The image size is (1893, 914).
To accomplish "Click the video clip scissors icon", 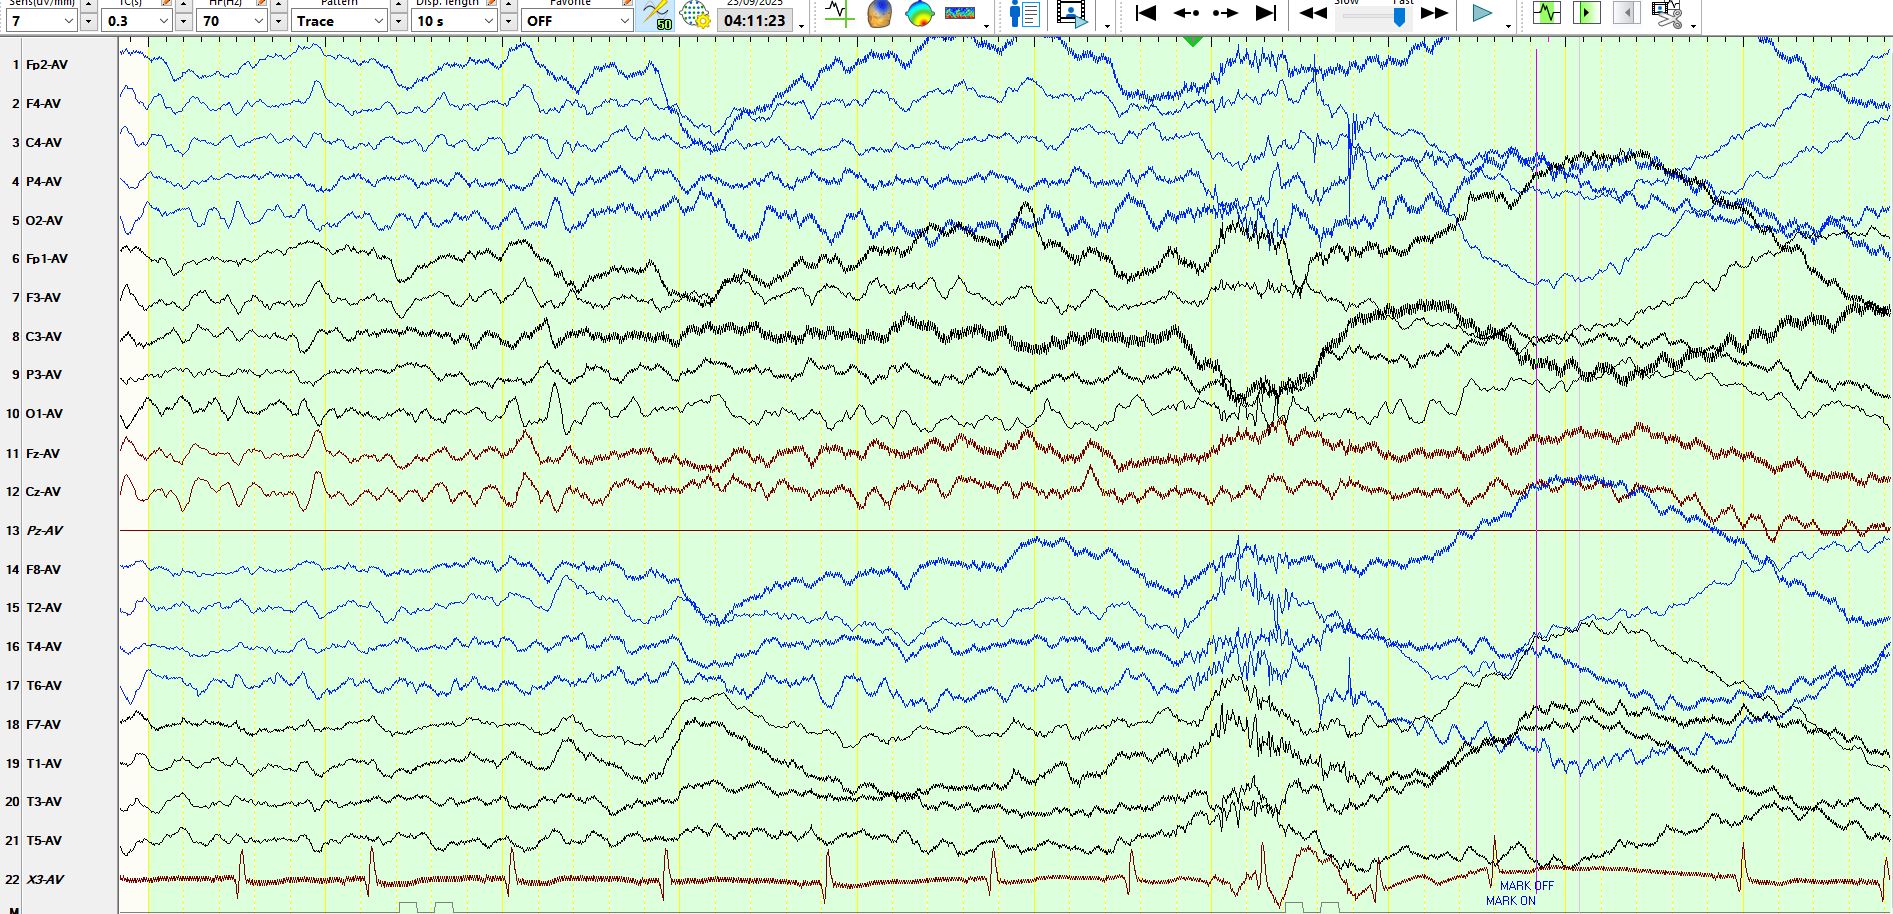I will (1667, 14).
